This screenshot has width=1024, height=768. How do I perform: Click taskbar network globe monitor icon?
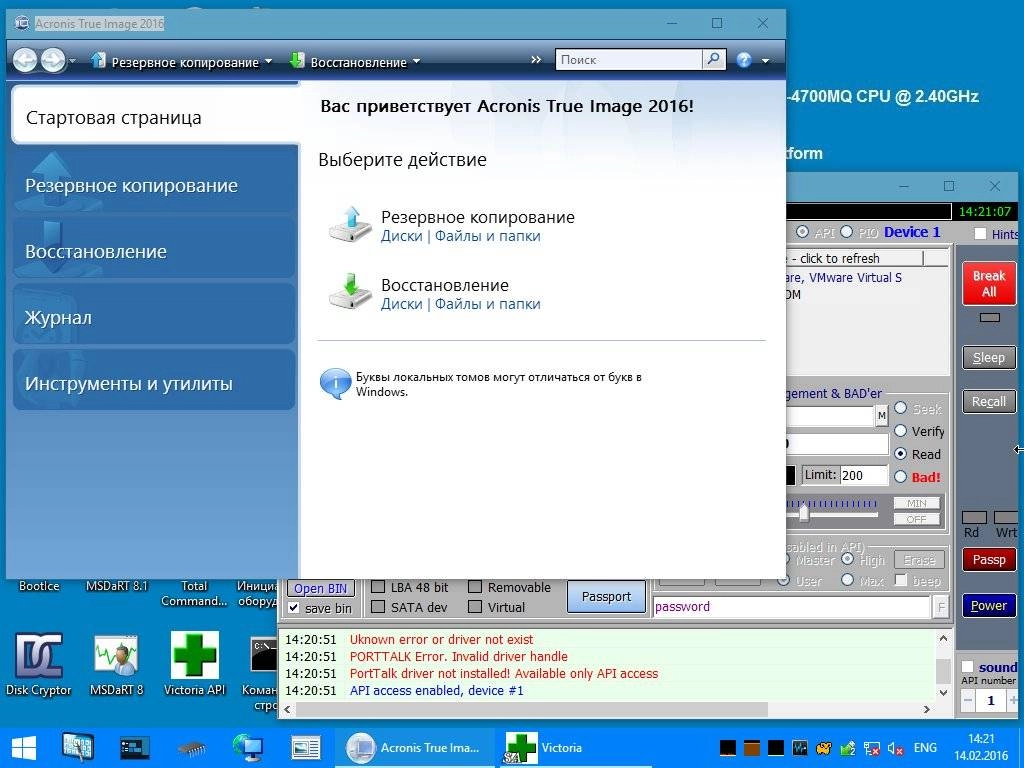[248, 748]
